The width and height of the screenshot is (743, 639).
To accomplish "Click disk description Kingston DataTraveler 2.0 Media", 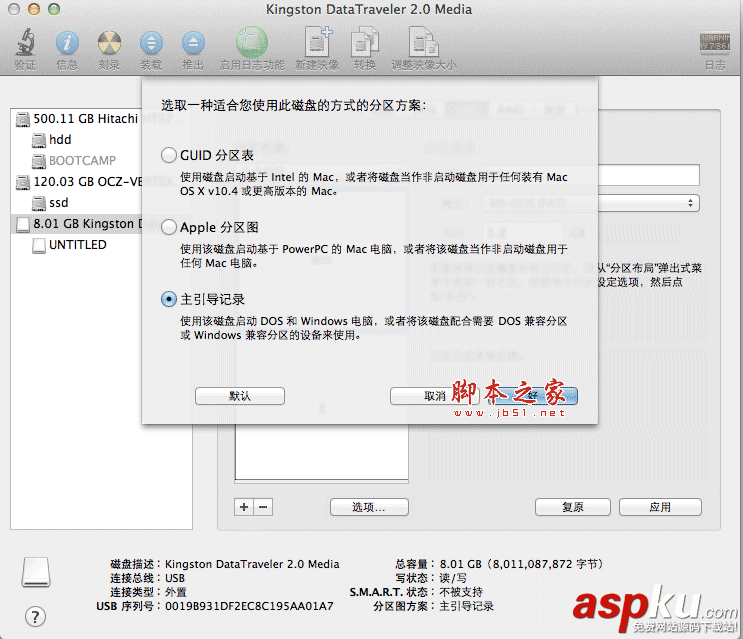I will tap(252, 564).
